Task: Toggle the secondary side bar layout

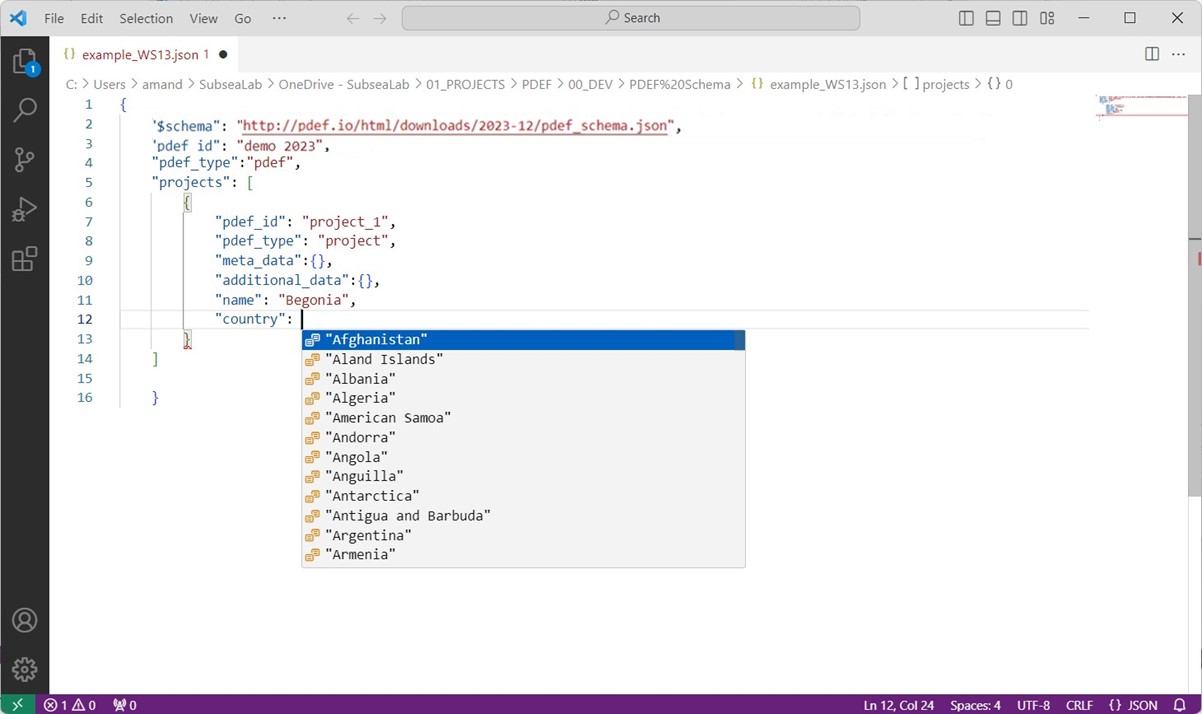Action: pos(1020,18)
